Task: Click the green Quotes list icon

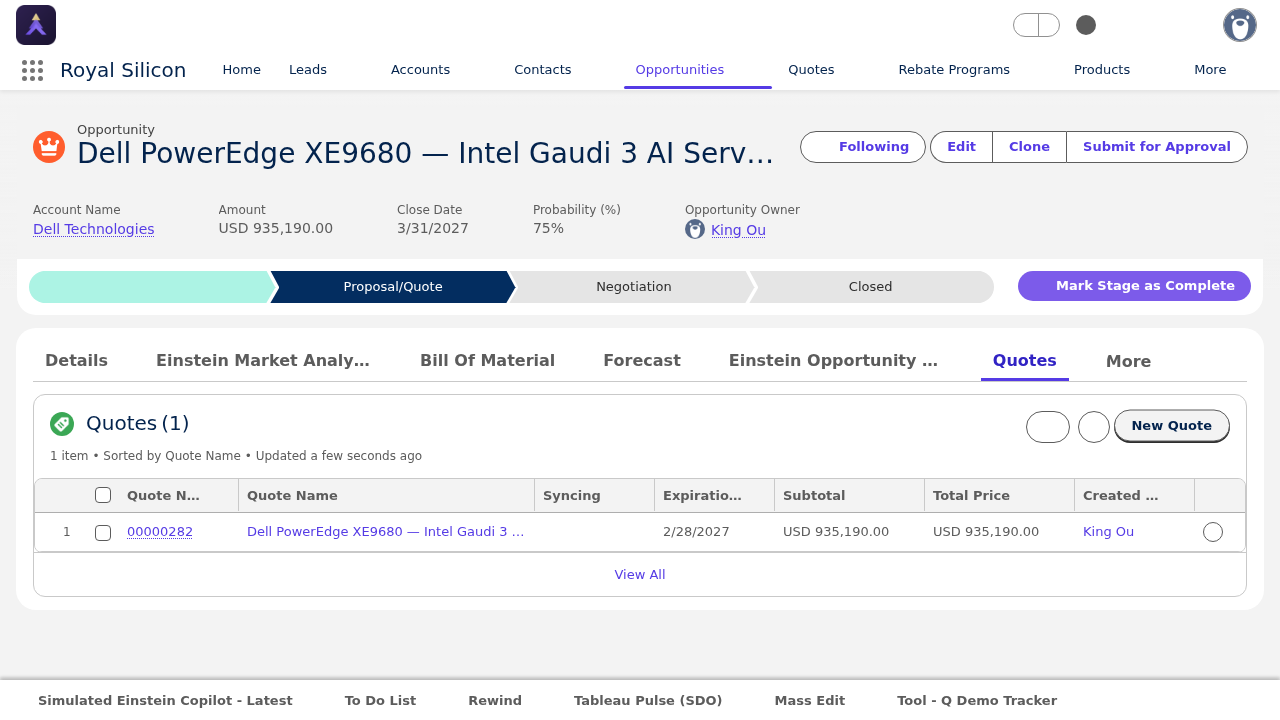Action: click(62, 424)
